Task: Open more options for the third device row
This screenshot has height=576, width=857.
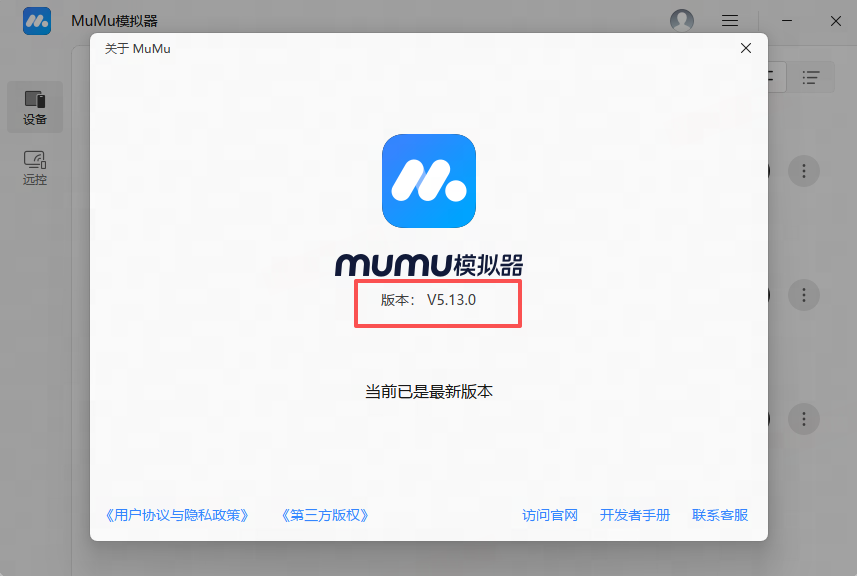Action: point(803,418)
